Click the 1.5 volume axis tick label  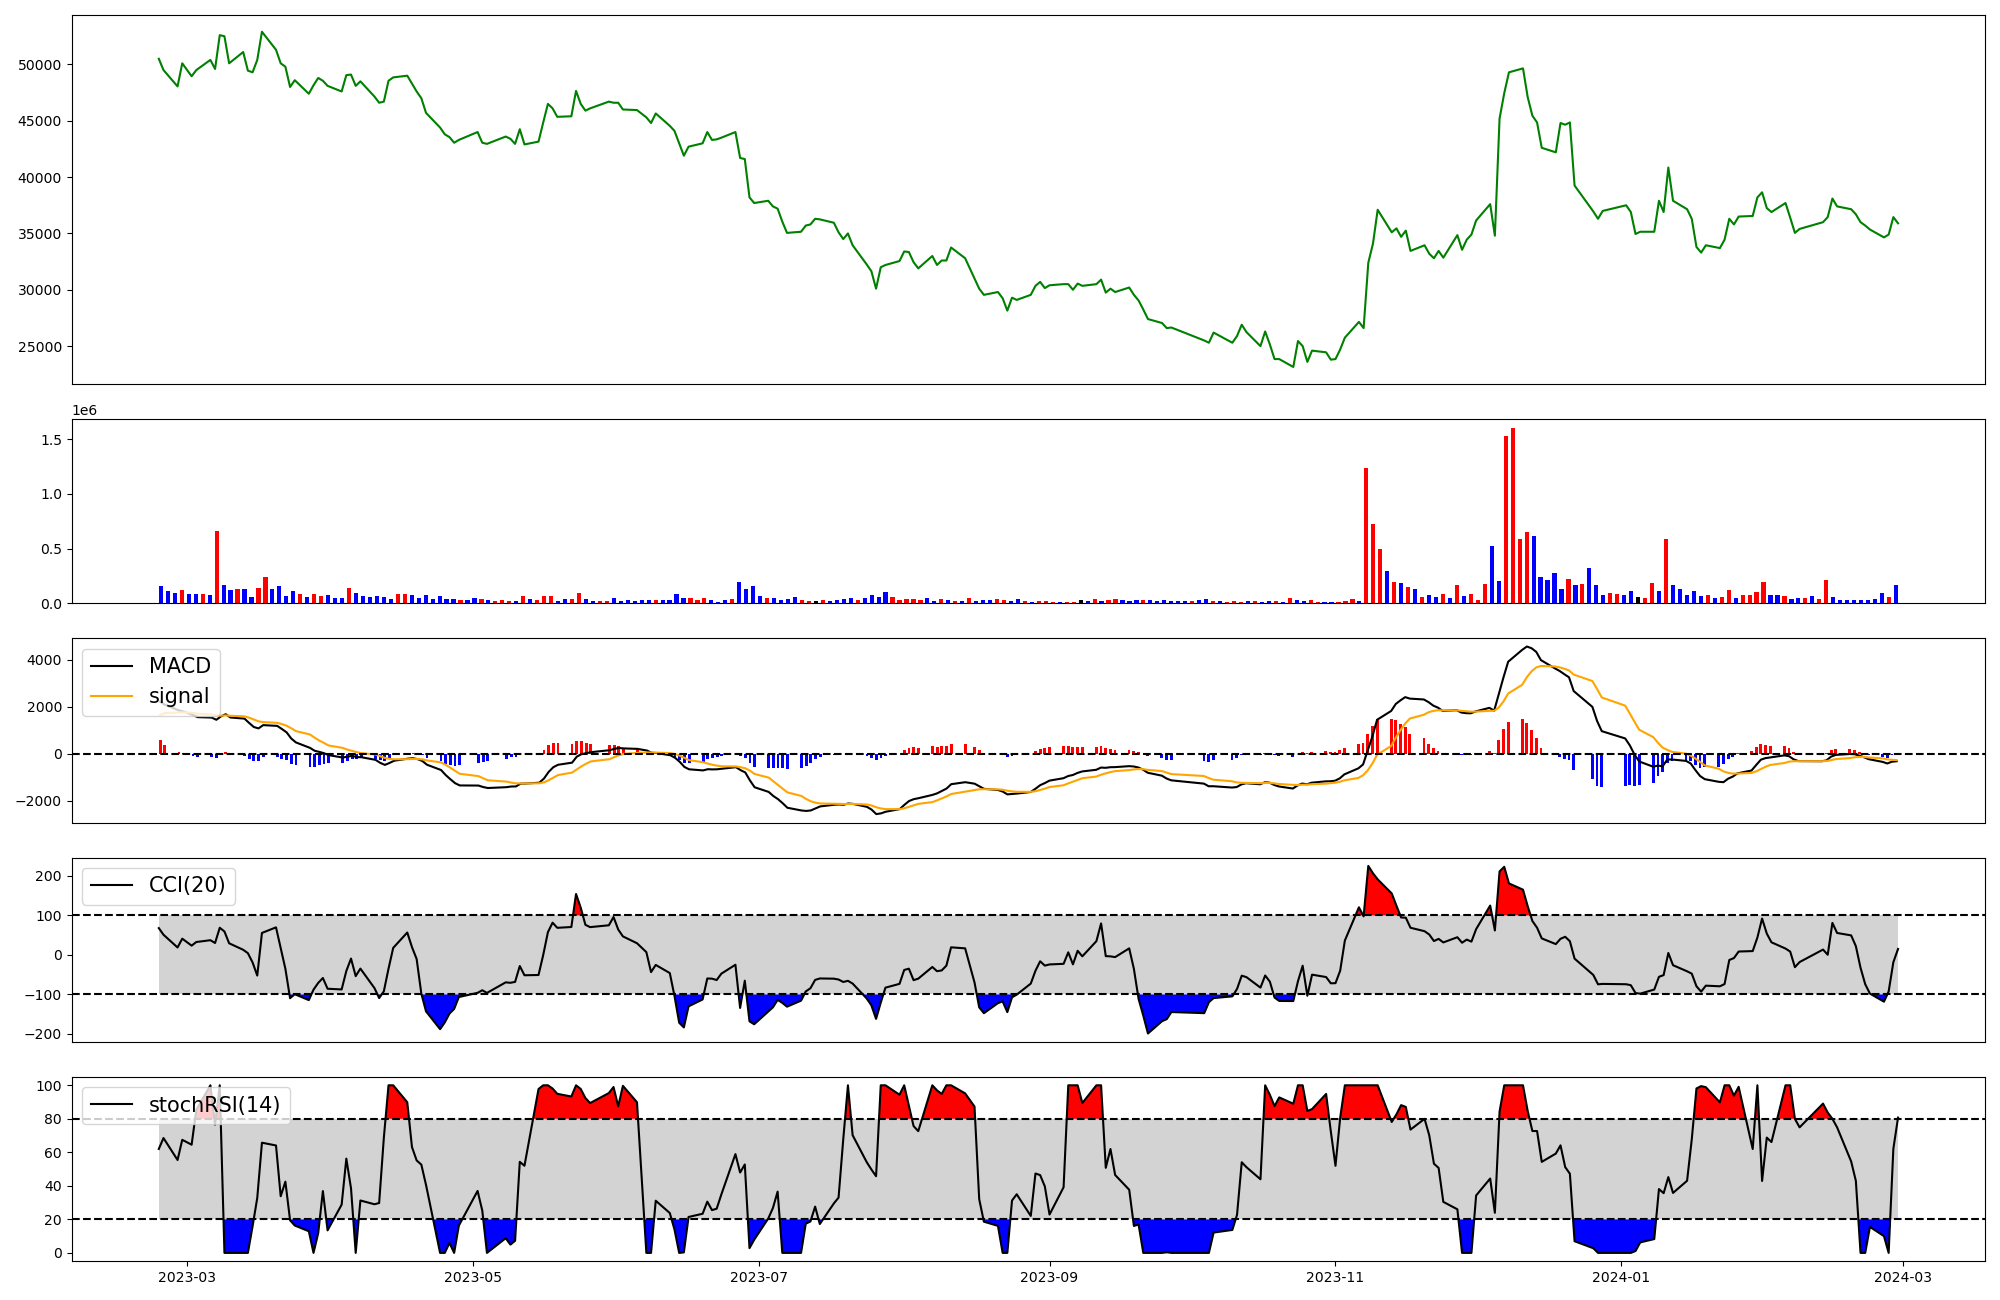[52, 440]
